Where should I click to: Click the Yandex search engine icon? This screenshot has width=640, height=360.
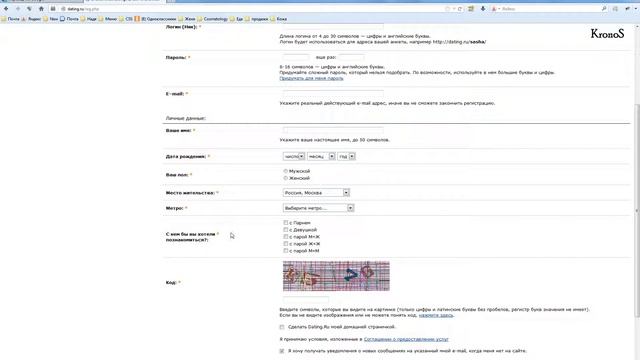click(493, 9)
